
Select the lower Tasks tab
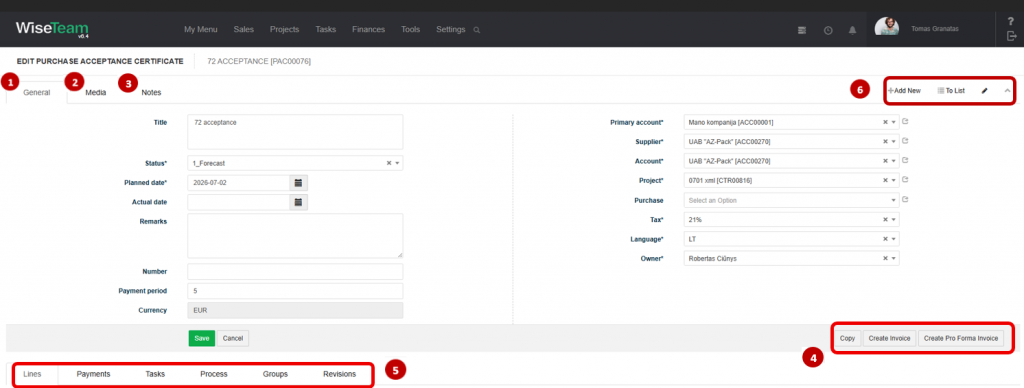click(155, 374)
